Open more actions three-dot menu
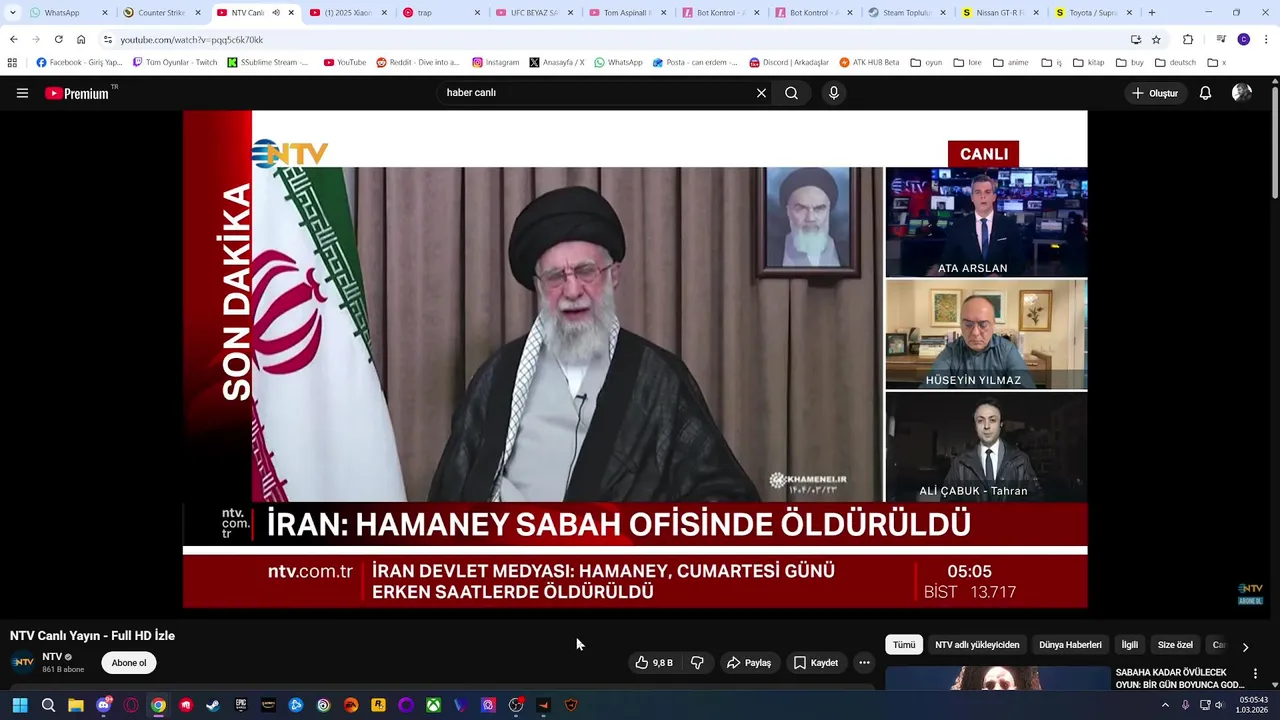This screenshot has height=720, width=1280. [x=864, y=663]
